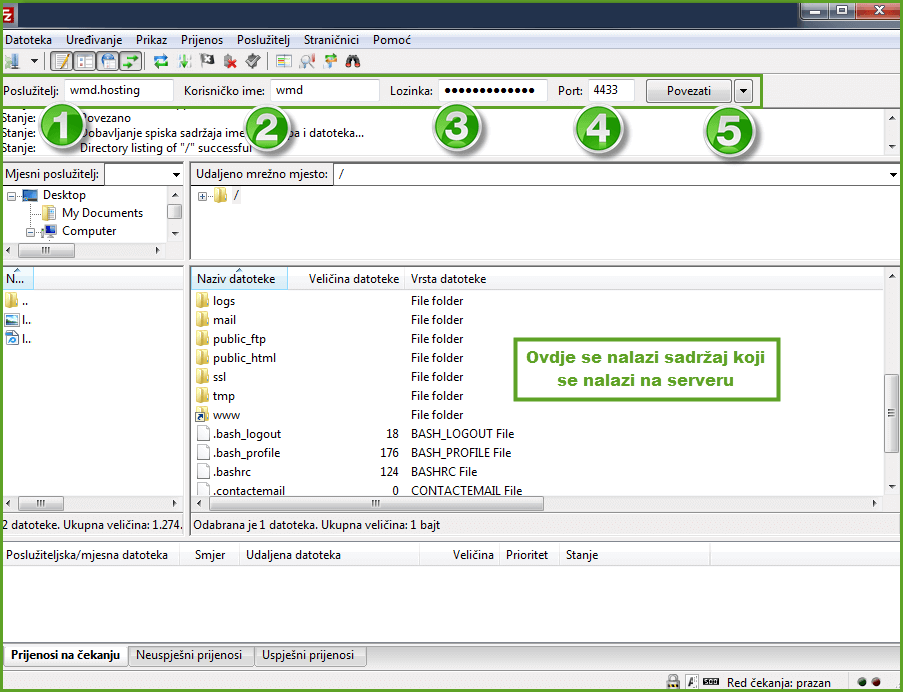Select the .bash_profile file icon
The height and width of the screenshot is (692, 903).
pos(203,453)
